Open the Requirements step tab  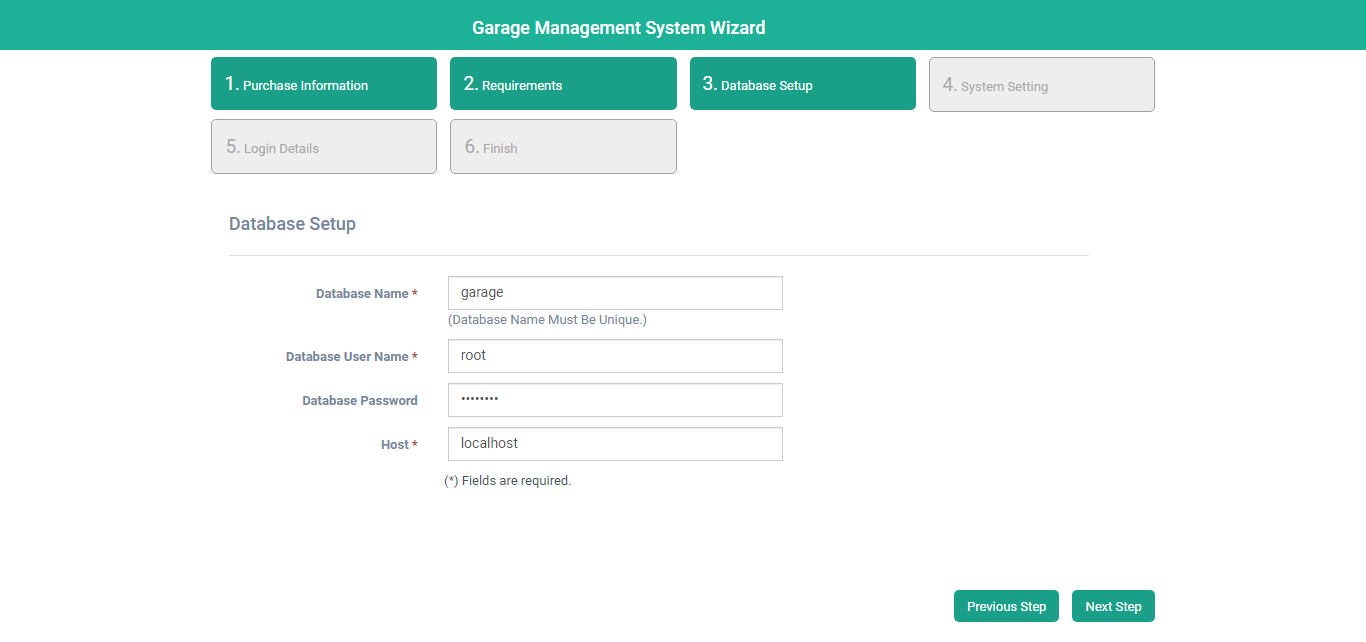(563, 84)
